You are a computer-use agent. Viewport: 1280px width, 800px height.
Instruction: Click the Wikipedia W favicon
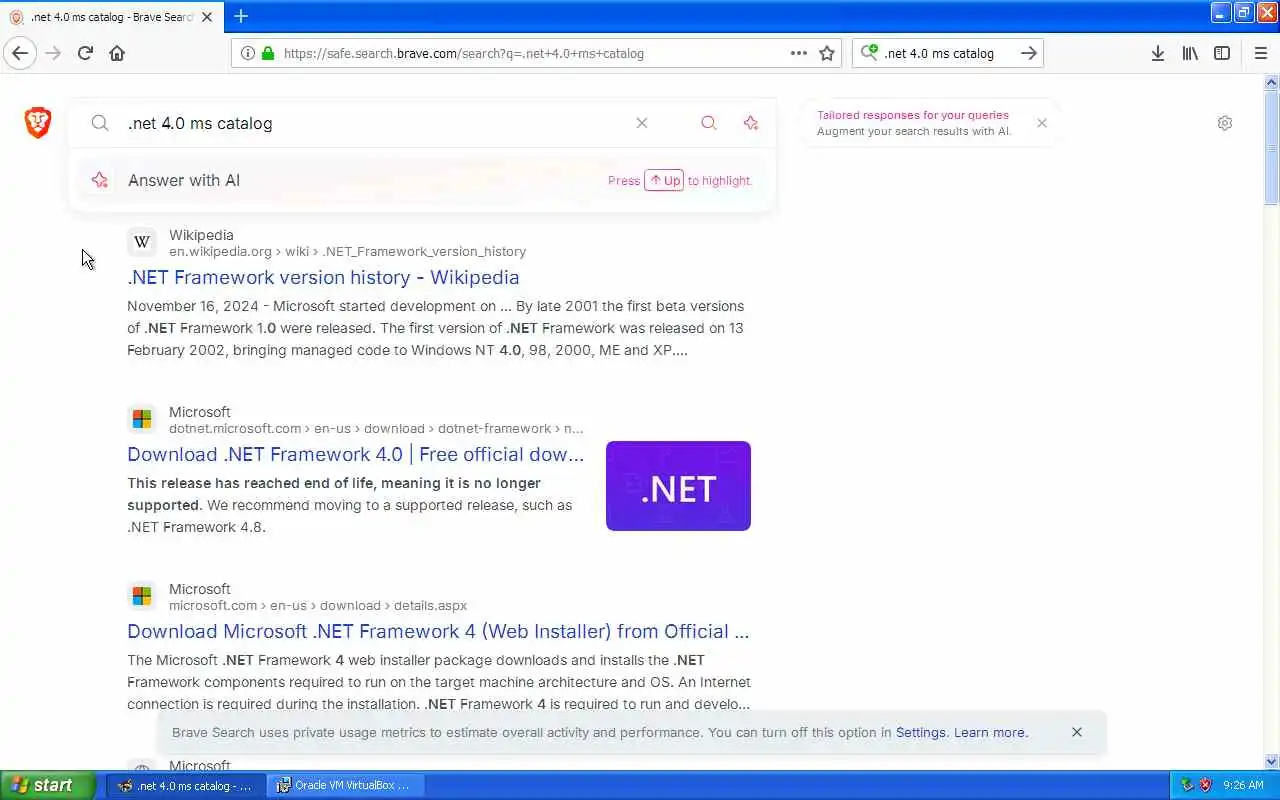tap(142, 242)
